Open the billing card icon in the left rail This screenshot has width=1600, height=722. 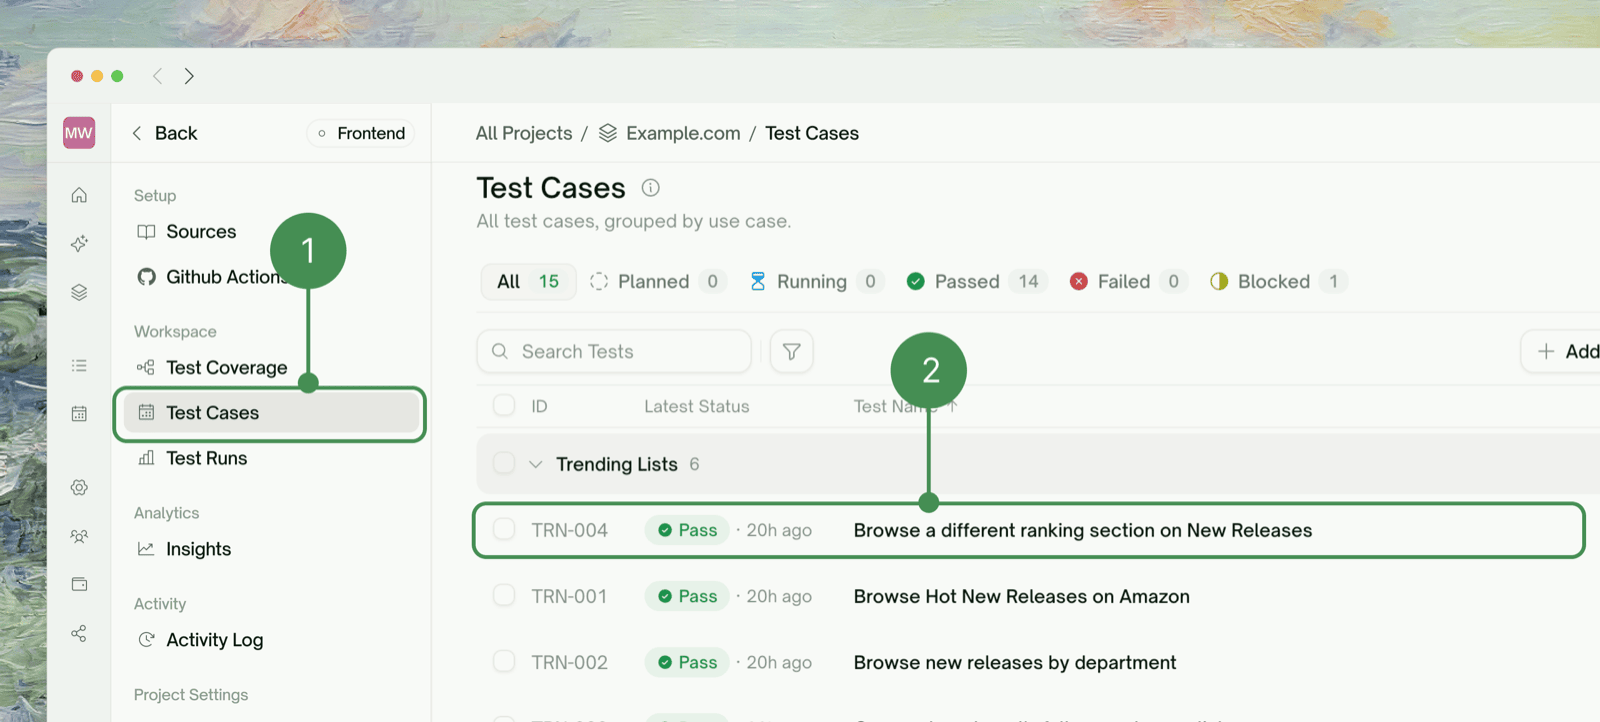[79, 584]
